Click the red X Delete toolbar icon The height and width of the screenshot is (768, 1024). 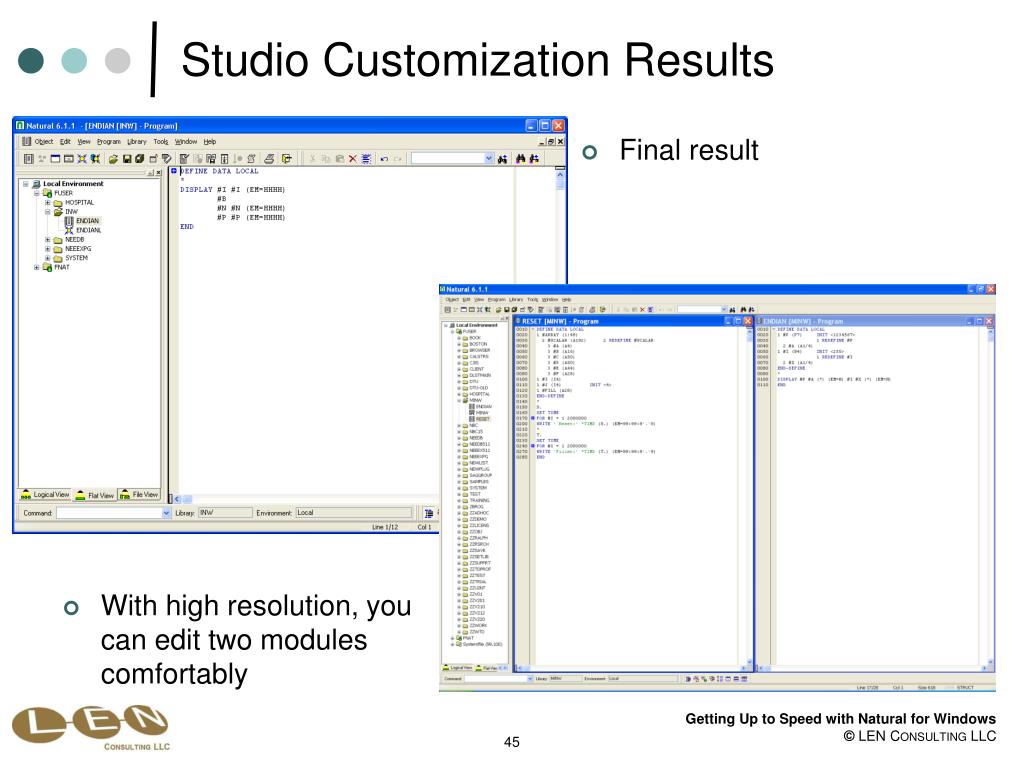pyautogui.click(x=353, y=159)
